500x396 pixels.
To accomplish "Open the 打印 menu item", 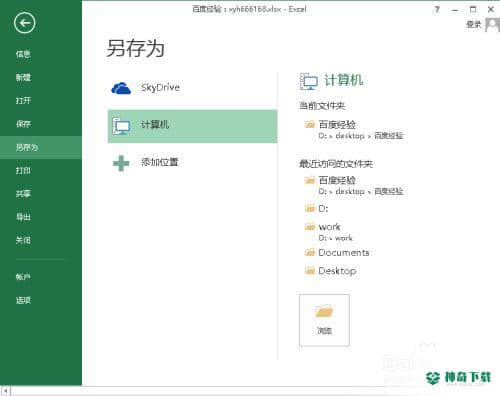I will (x=23, y=171).
